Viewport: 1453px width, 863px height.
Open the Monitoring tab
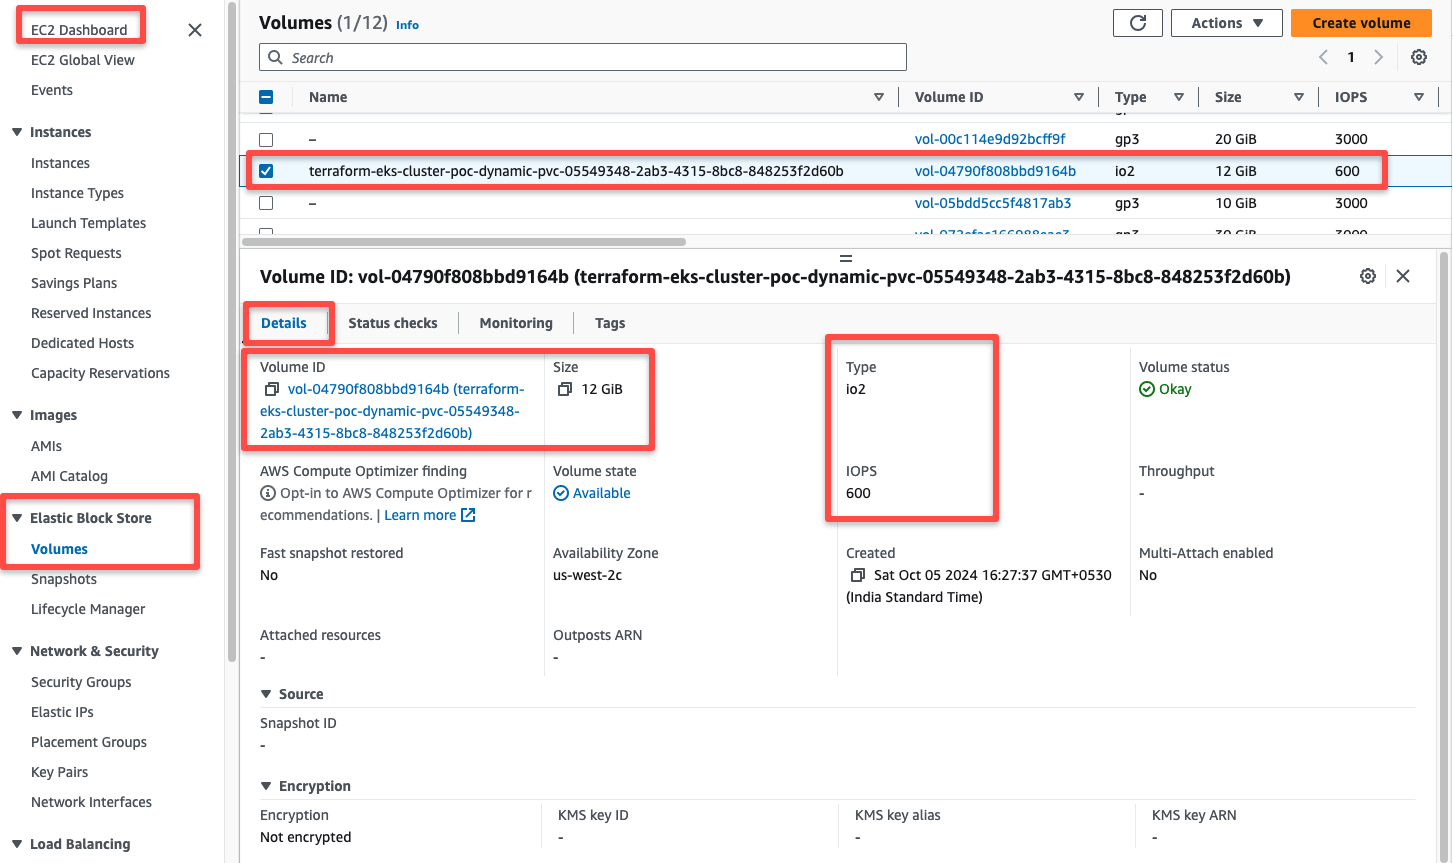point(516,322)
